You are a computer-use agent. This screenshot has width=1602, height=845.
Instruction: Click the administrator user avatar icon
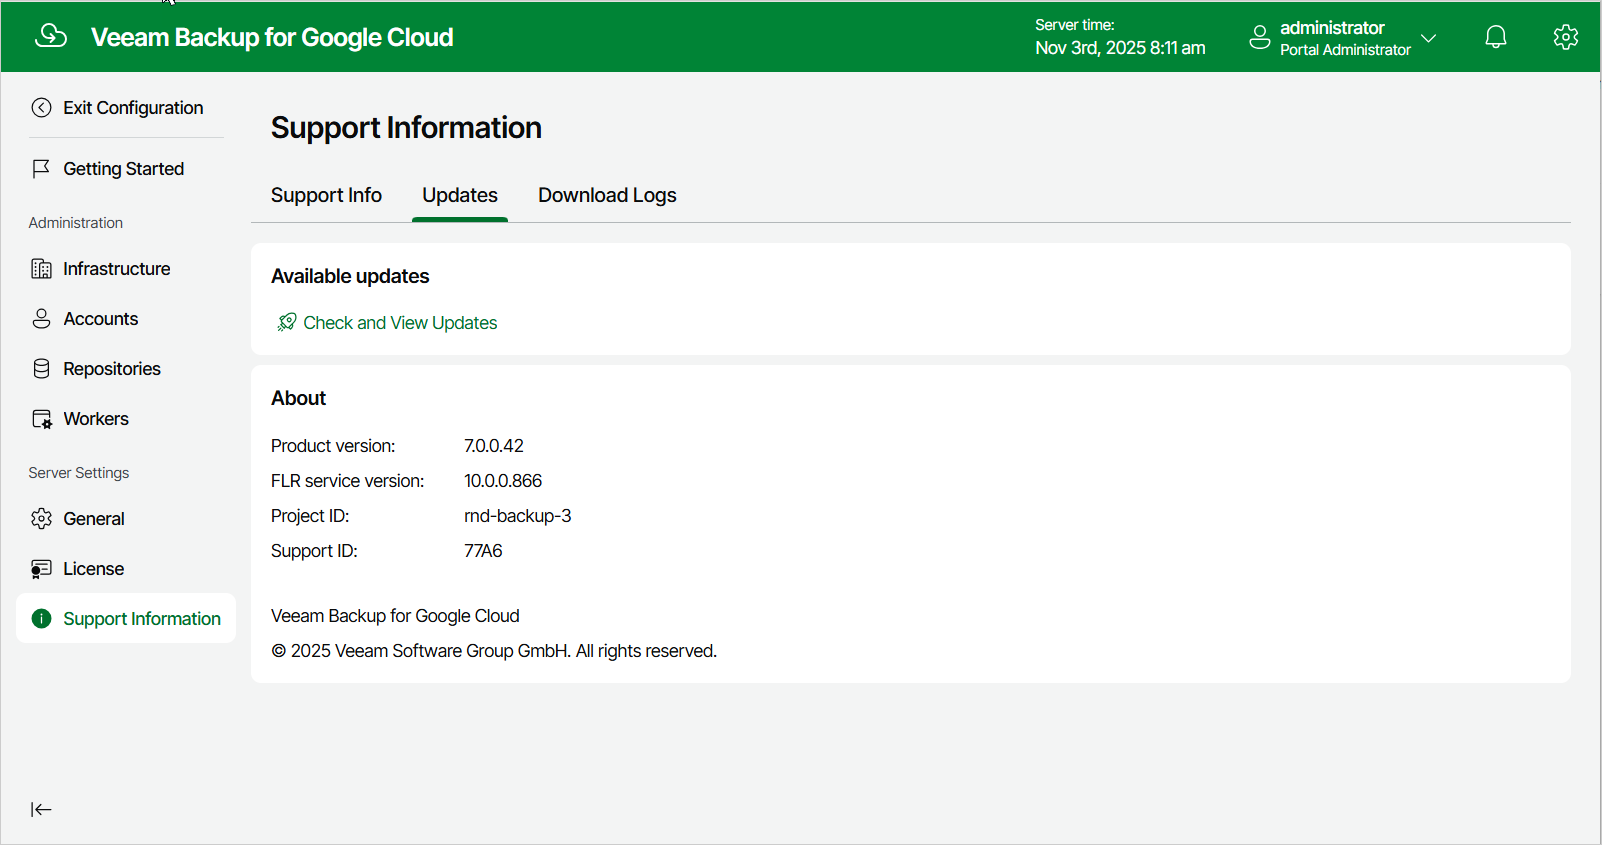click(1260, 37)
